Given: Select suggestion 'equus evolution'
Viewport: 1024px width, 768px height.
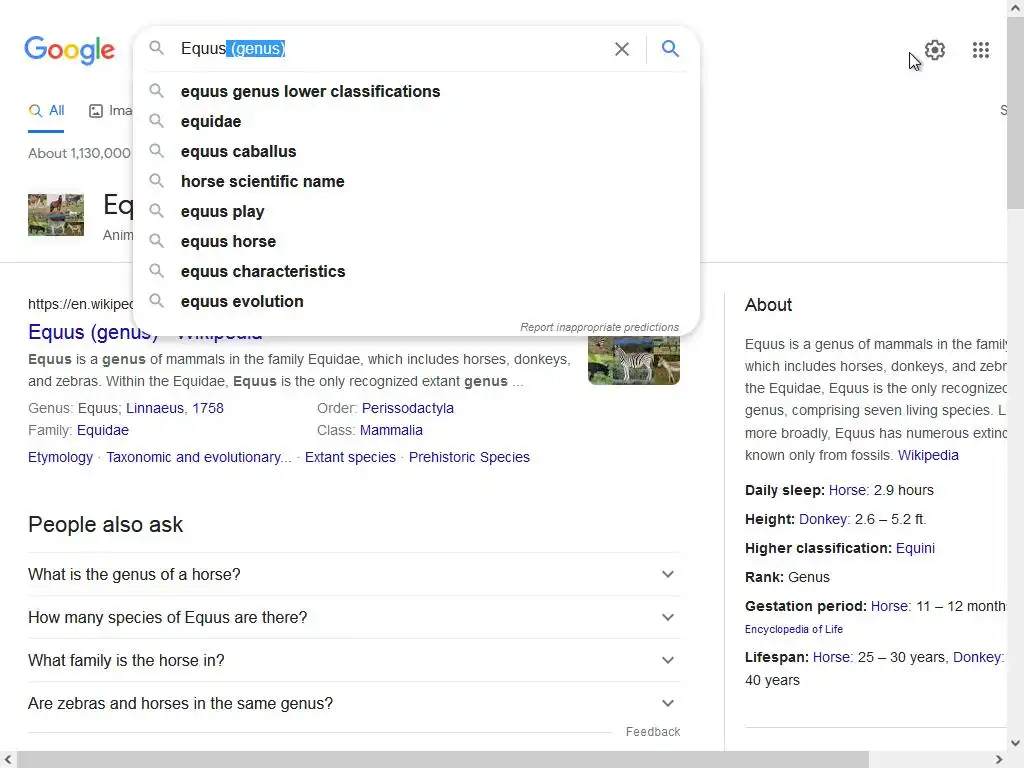Looking at the screenshot, I should pyautogui.click(x=416, y=302).
